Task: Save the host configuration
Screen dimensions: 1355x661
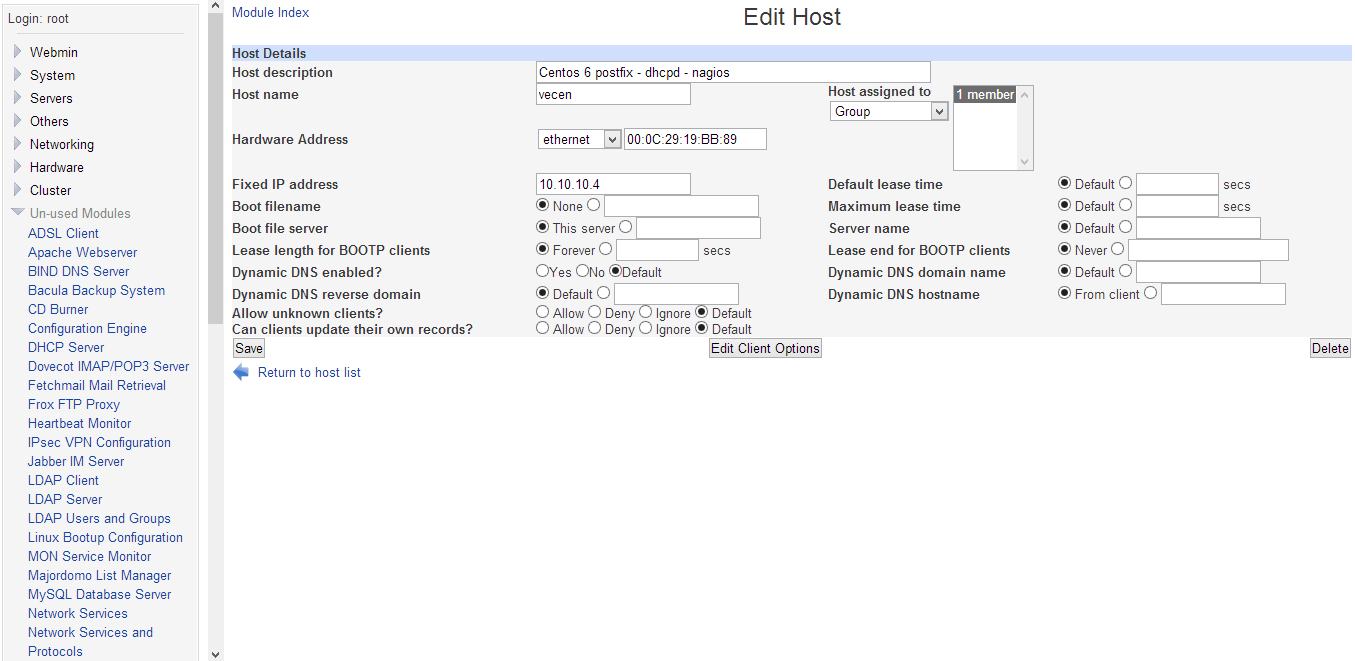Action: [248, 347]
